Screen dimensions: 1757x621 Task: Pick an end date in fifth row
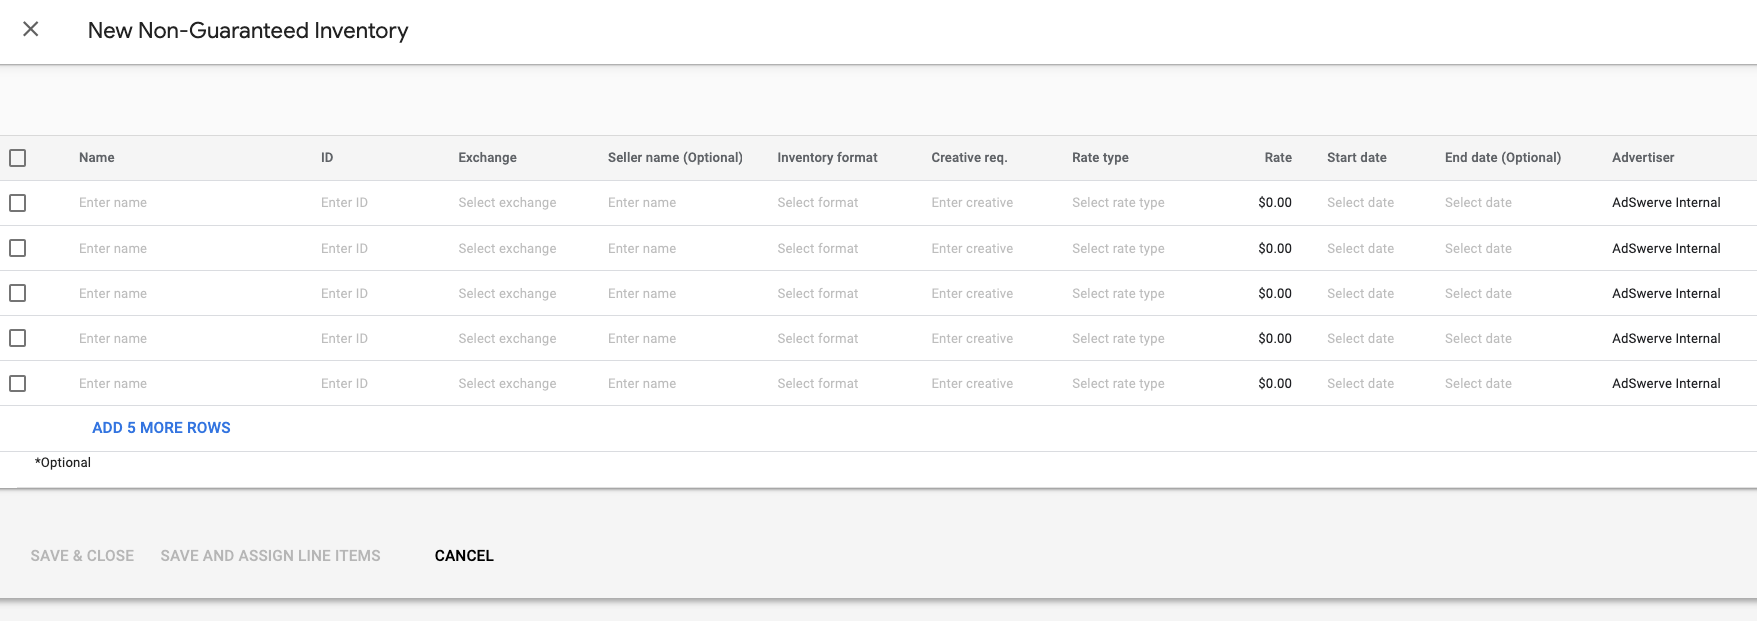tap(1478, 383)
